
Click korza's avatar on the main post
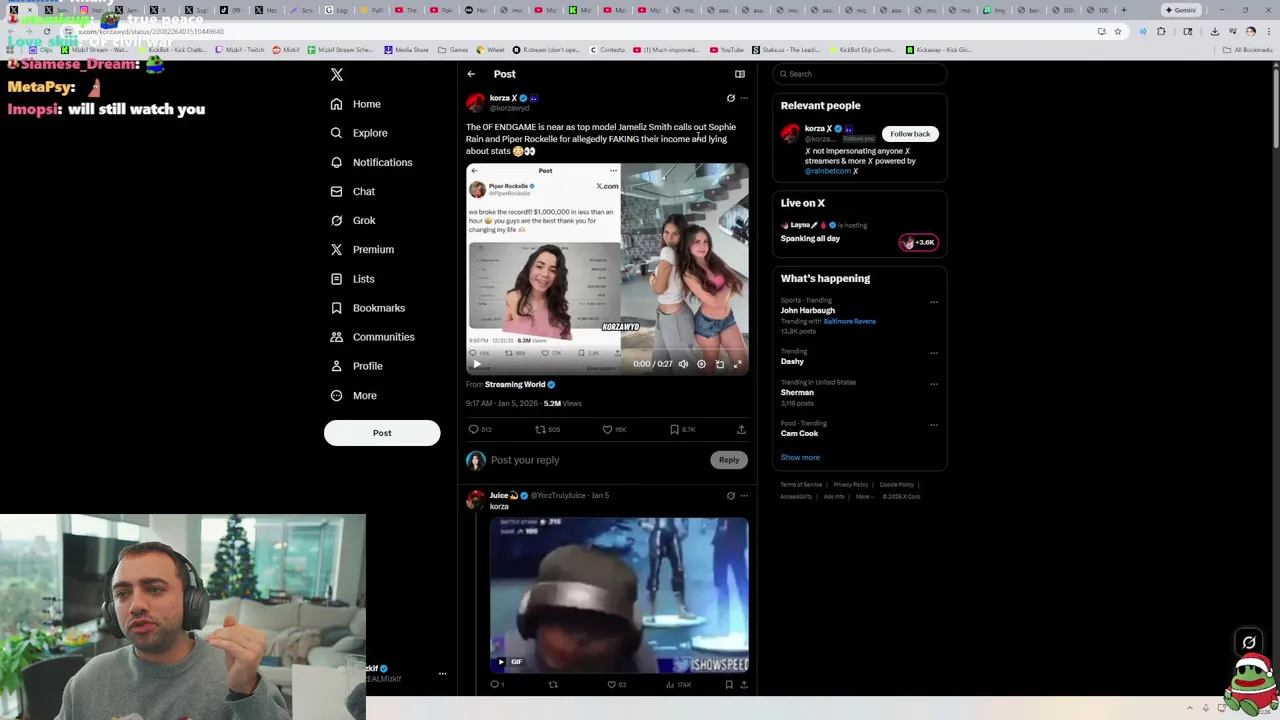pos(475,102)
